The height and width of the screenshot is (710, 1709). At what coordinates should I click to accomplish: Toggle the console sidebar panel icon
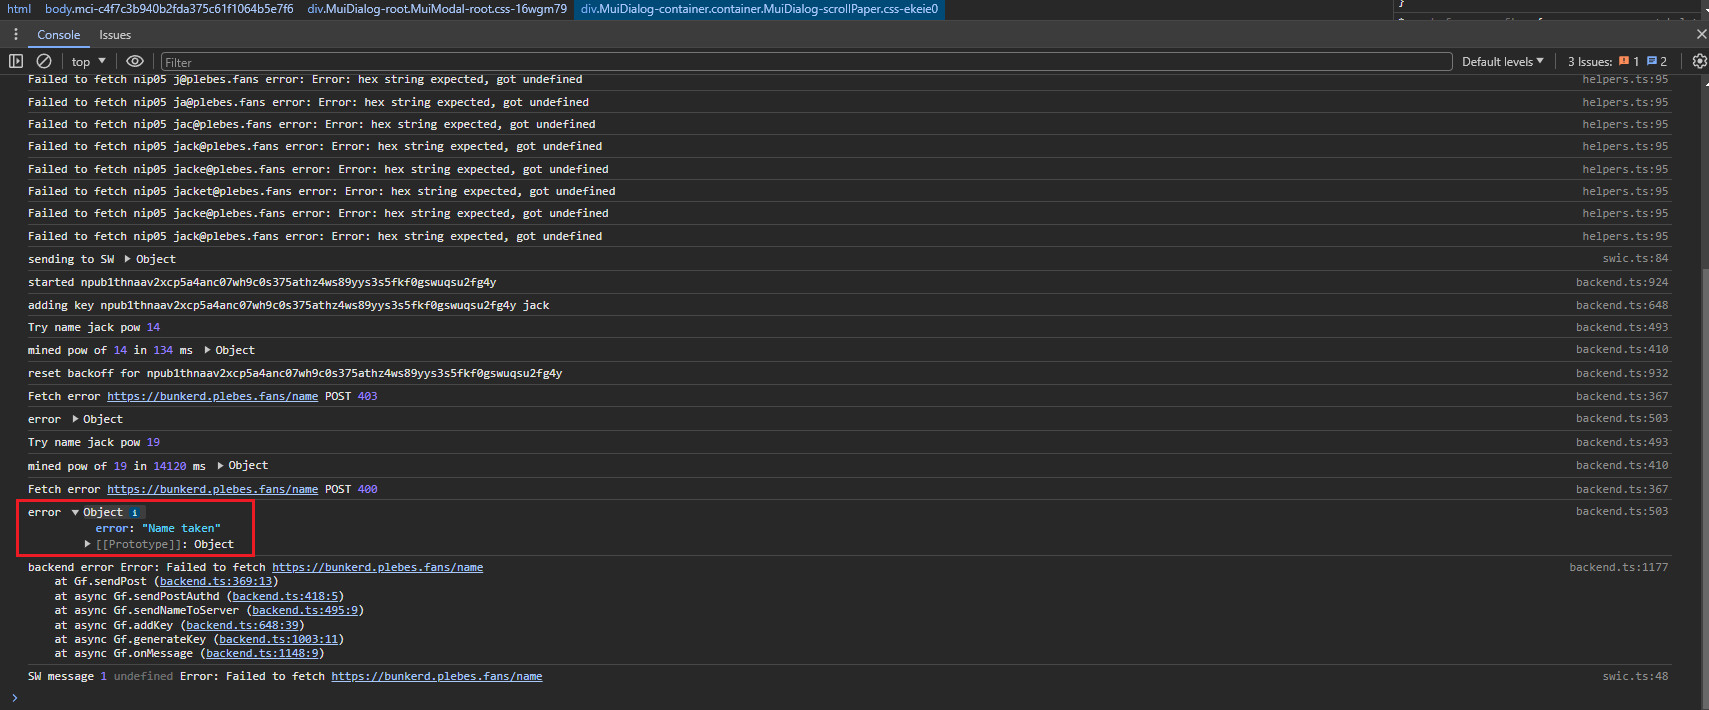[16, 61]
